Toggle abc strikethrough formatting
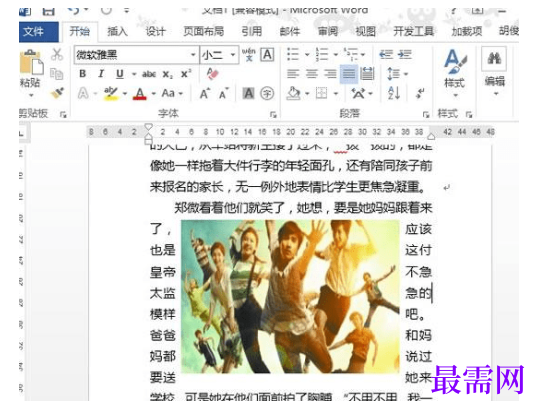The height and width of the screenshot is (411, 543). pos(149,74)
